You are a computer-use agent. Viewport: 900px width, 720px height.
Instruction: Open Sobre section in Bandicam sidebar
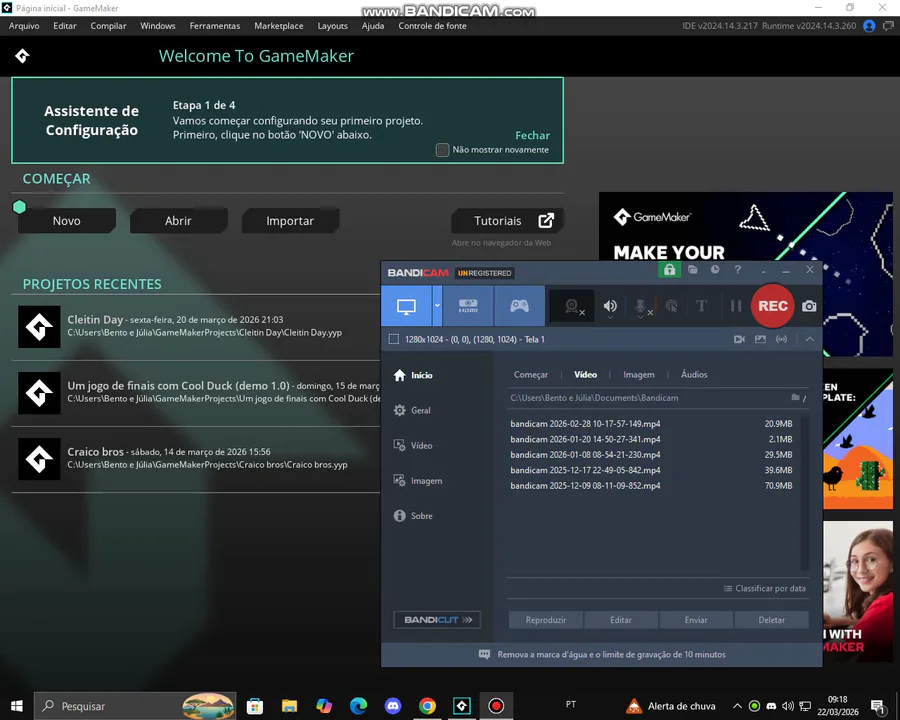coord(413,516)
